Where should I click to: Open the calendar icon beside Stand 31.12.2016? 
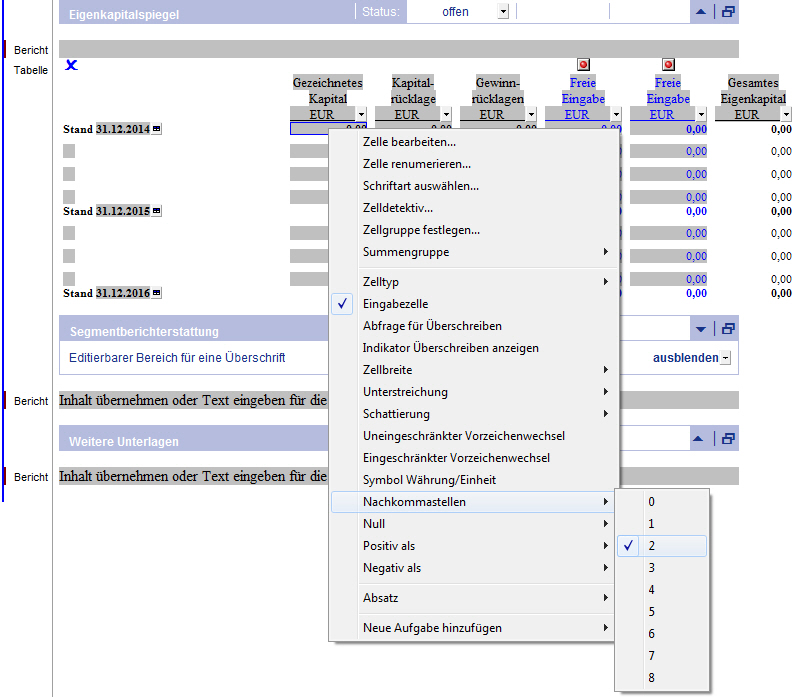157,293
